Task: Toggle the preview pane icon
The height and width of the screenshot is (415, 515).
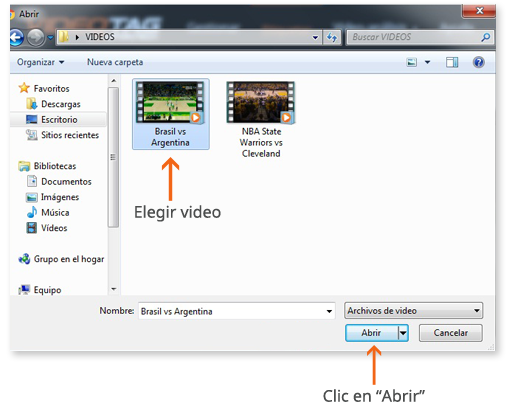Action: click(452, 62)
